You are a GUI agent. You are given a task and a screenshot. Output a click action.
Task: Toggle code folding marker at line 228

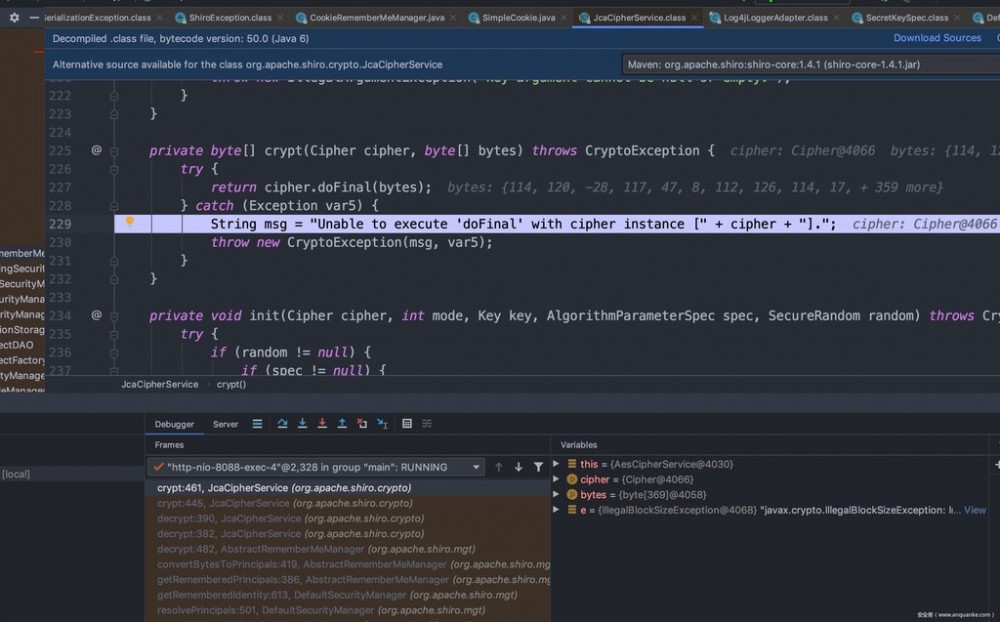113,205
